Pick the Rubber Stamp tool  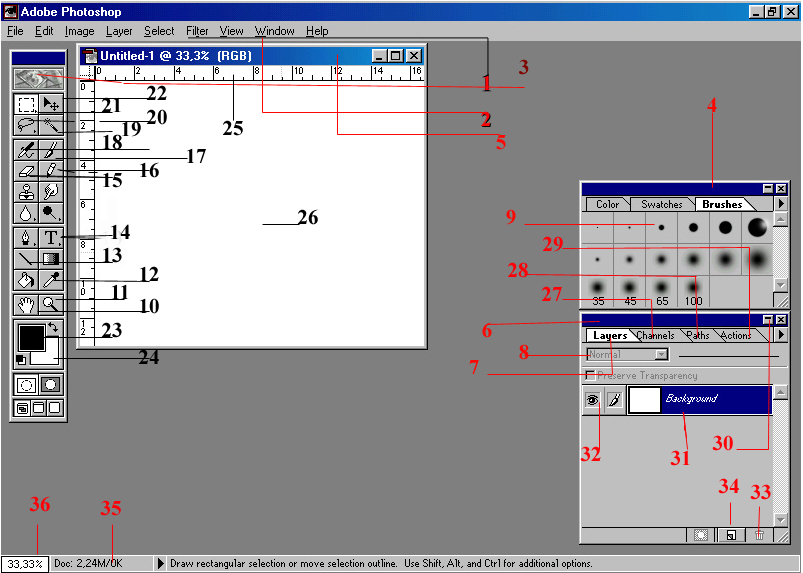(x=26, y=192)
